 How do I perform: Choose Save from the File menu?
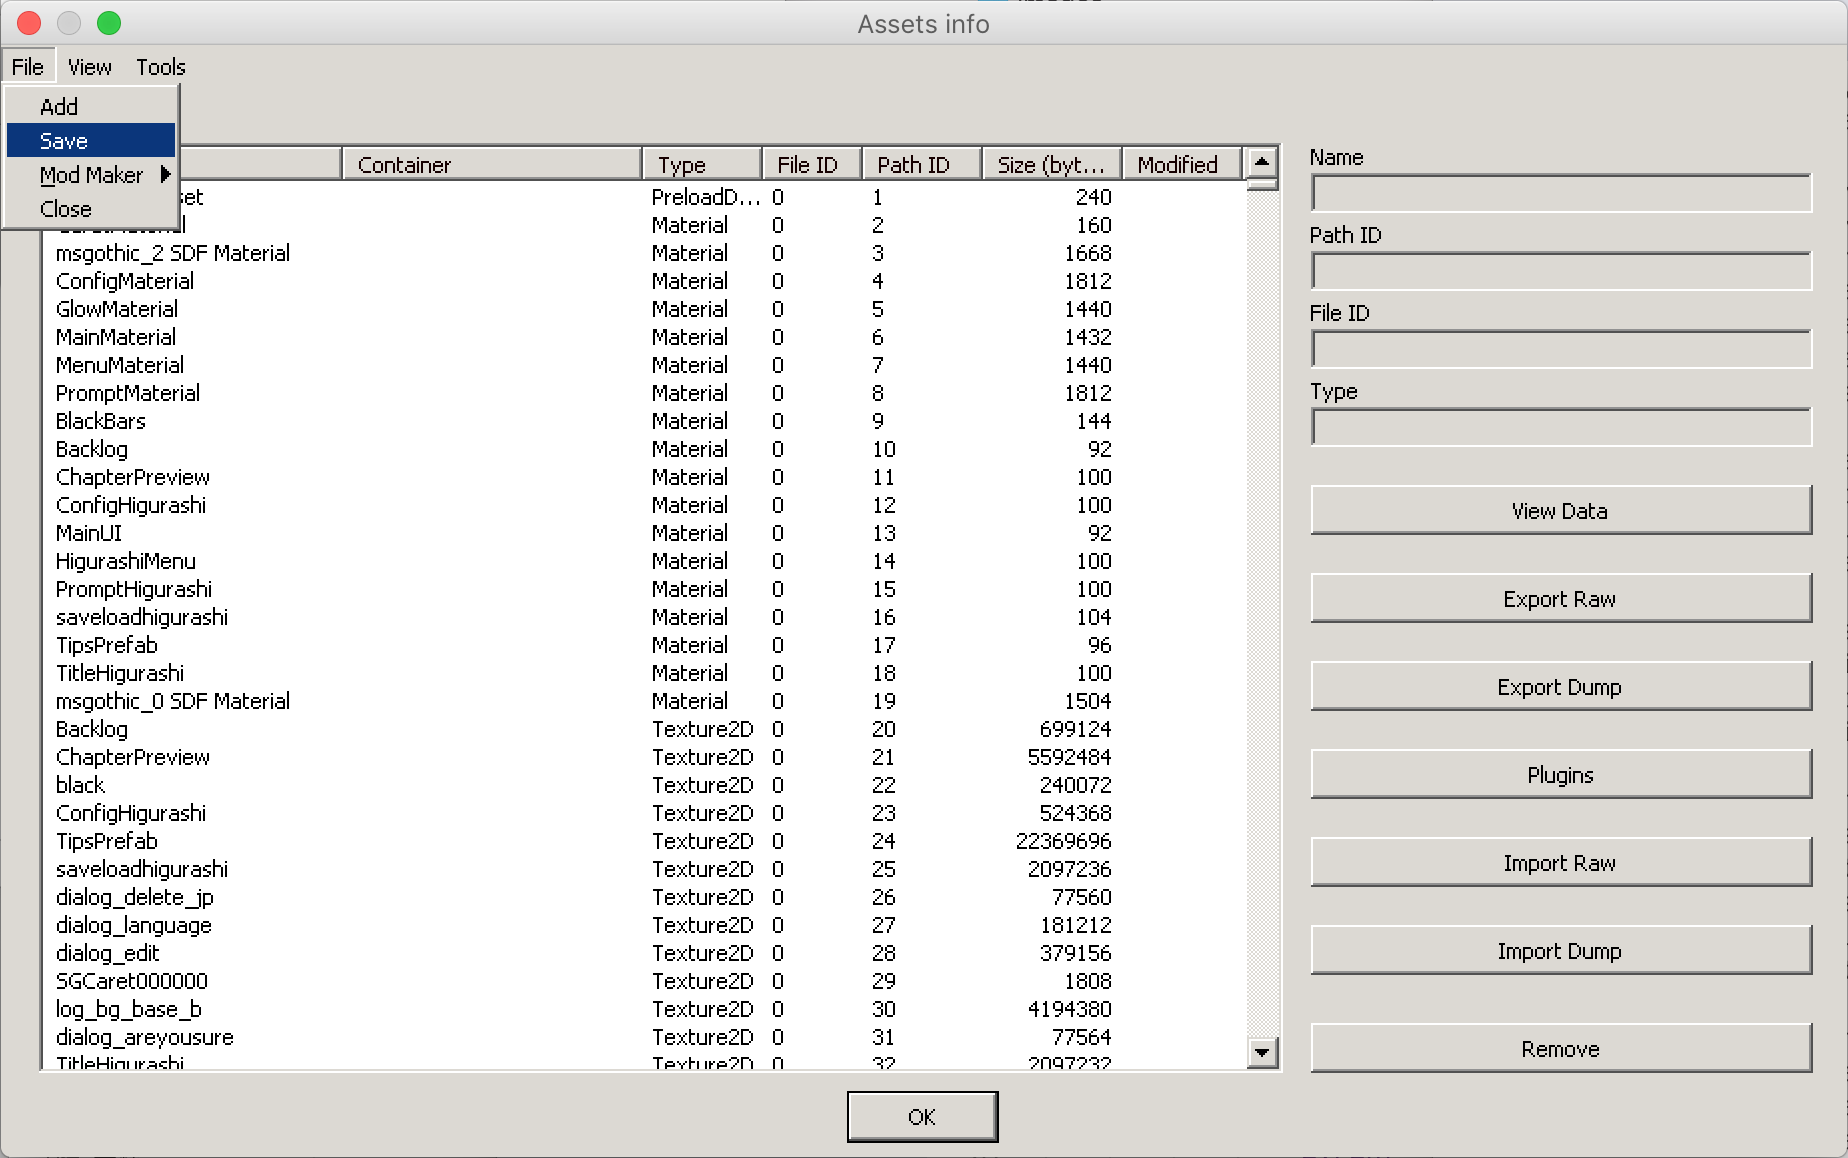64,141
